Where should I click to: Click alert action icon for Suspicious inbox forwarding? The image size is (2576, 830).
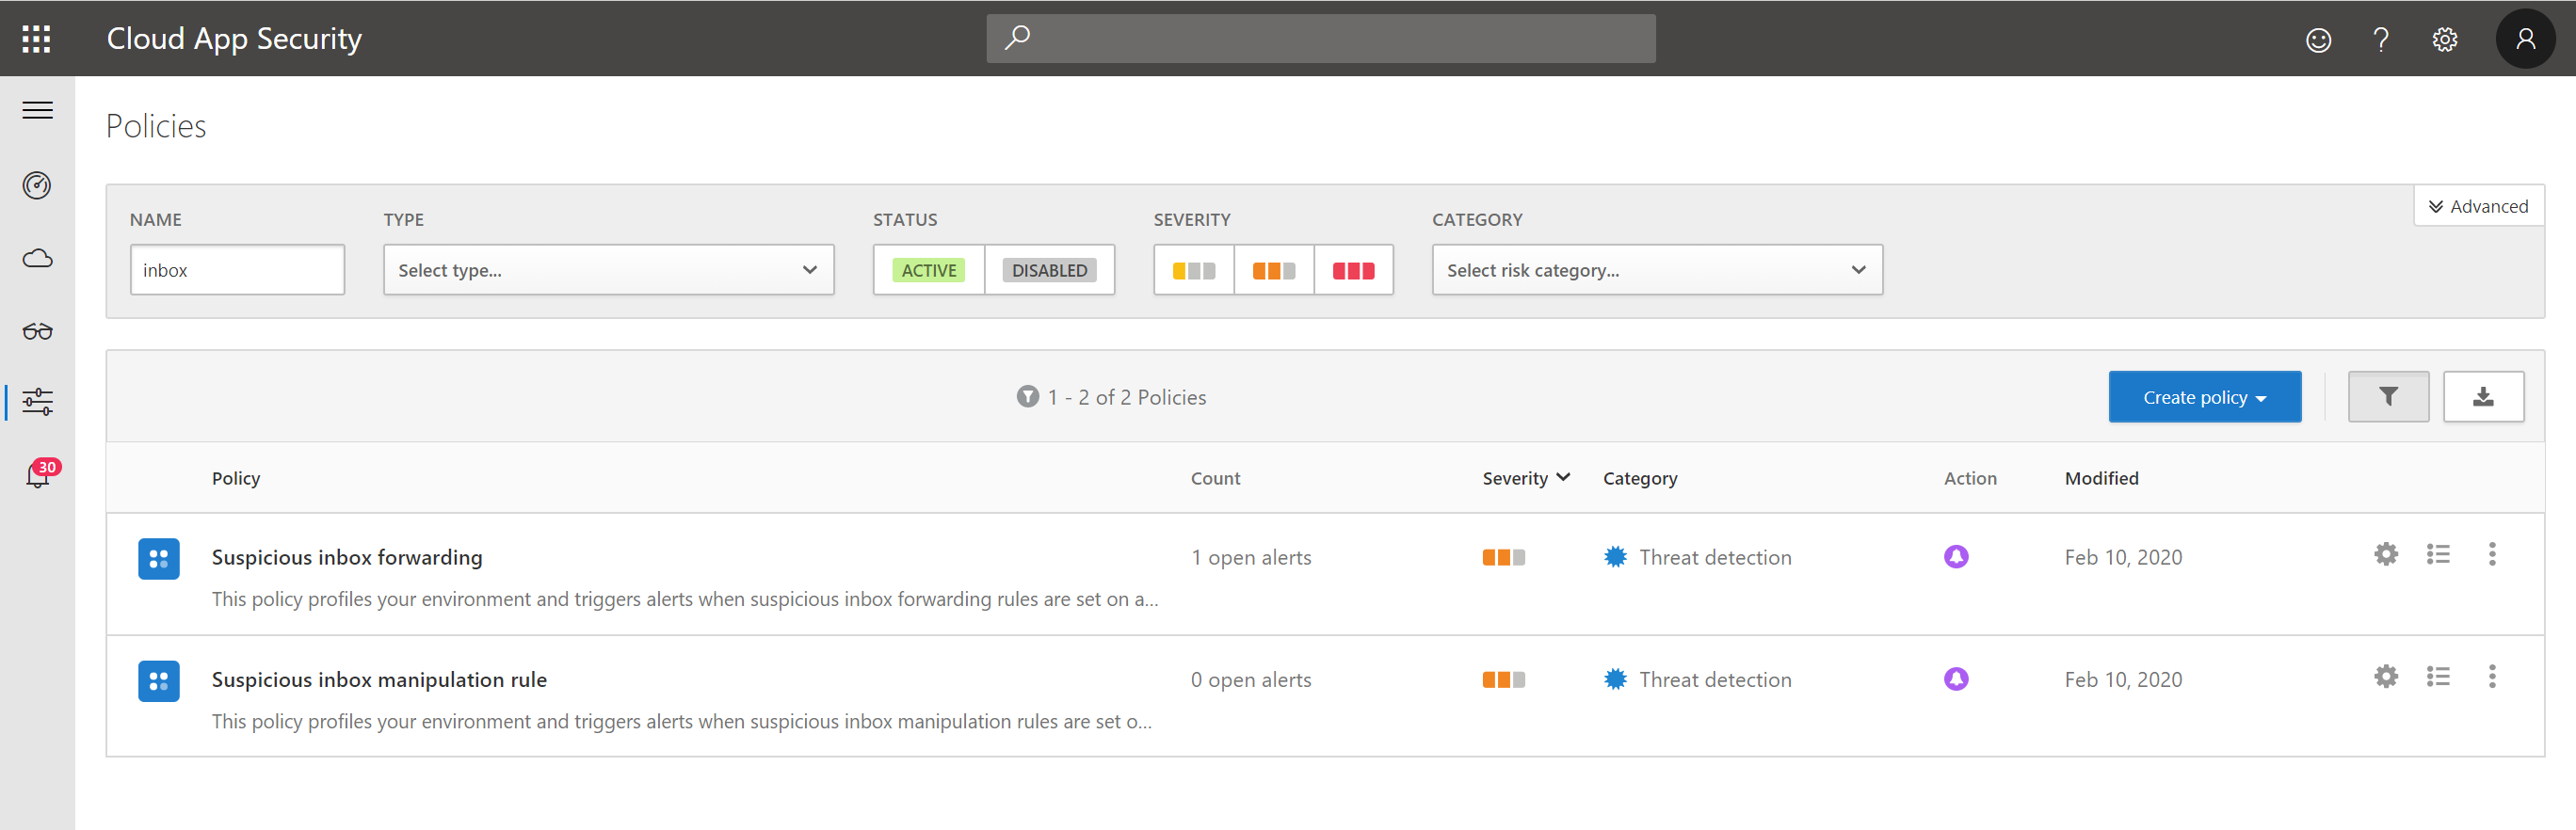pos(1955,556)
